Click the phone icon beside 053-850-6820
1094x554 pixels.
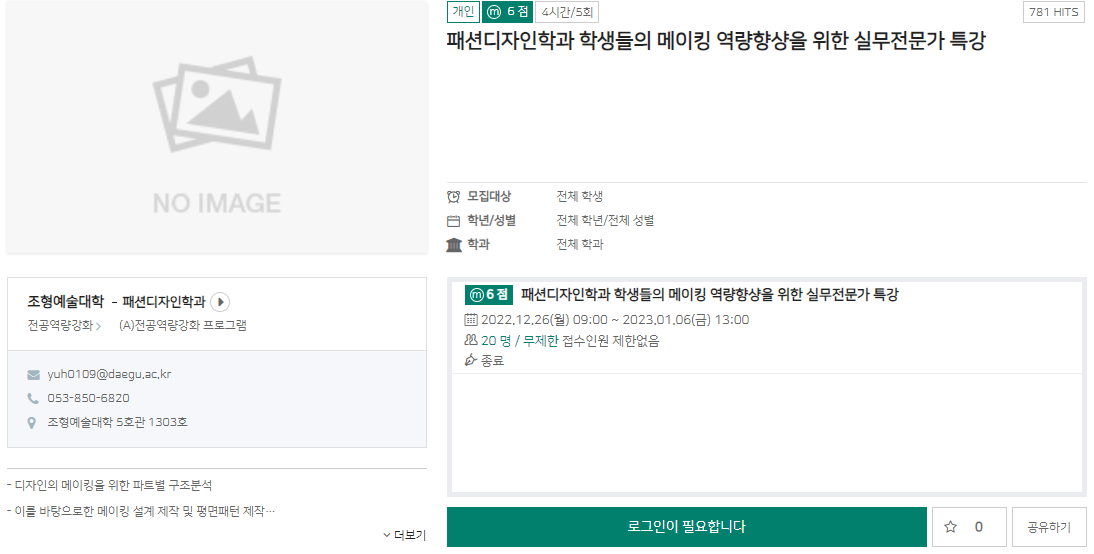[x=33, y=398]
